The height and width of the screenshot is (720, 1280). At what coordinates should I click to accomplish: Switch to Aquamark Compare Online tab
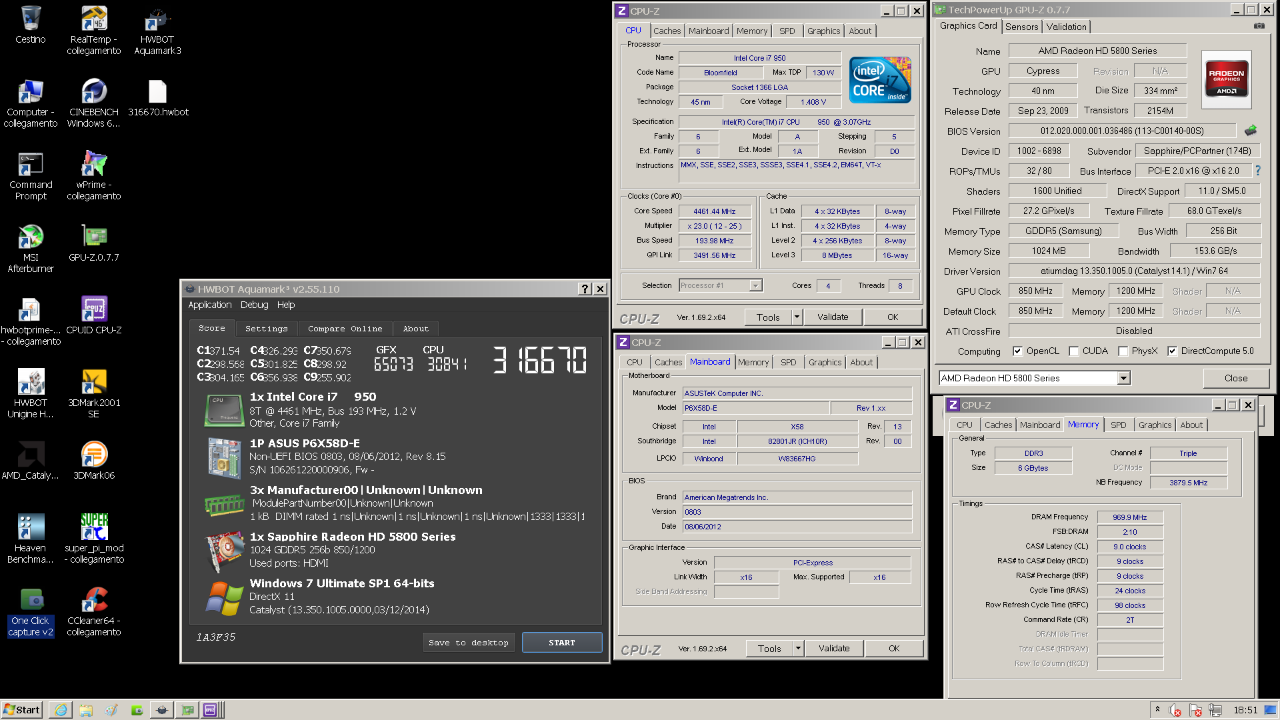pos(345,328)
